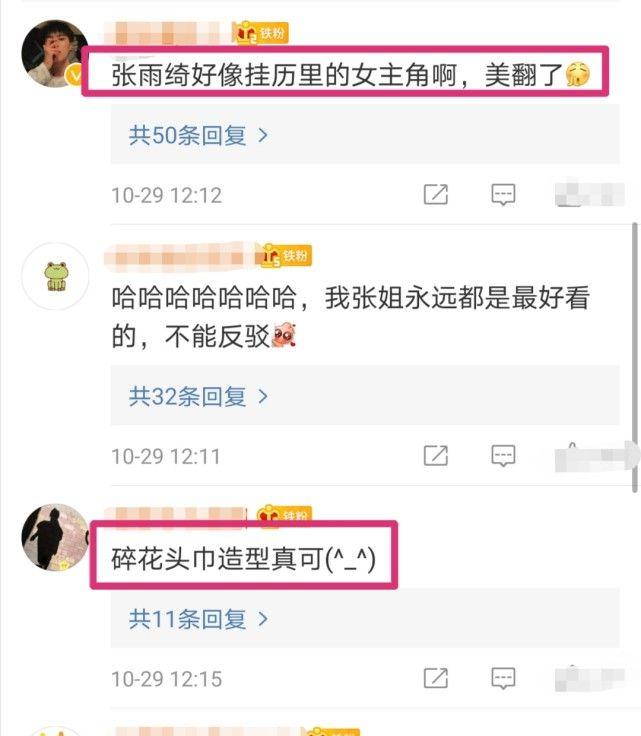Tap 铁粉 badge beside first commenter's name
Viewport: 641px width, 736px height.
[x=260, y=33]
